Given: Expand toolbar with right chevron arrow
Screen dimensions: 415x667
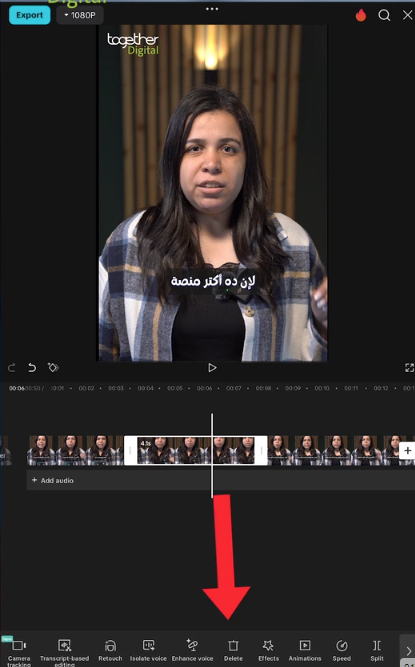Looking at the screenshot, I should pos(408,651).
